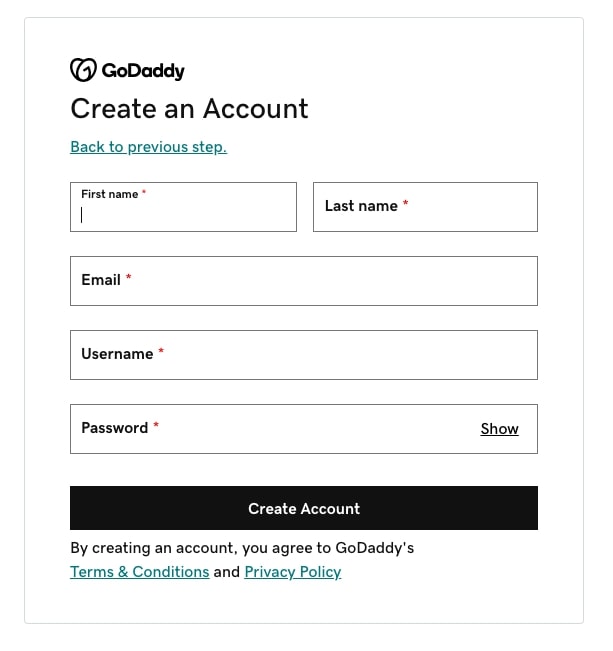Focus the First name input field
The height and width of the screenshot is (651, 613).
click(184, 207)
